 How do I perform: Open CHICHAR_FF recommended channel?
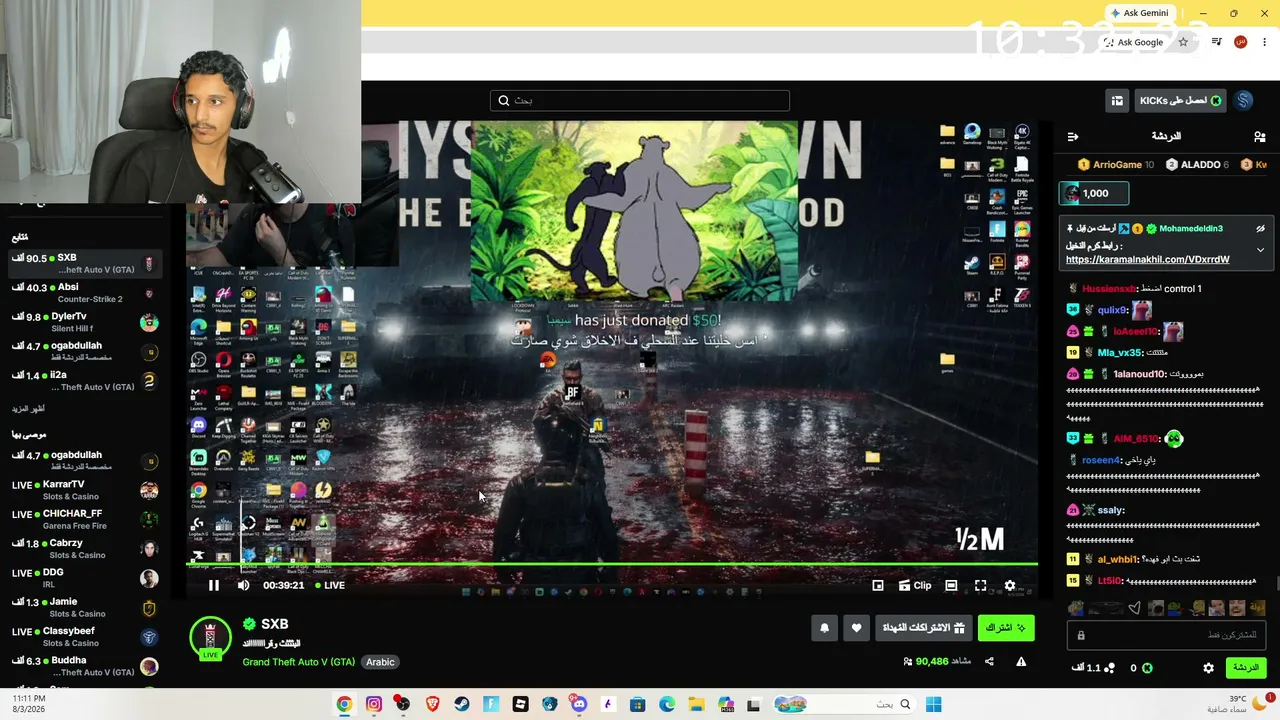(x=85, y=520)
